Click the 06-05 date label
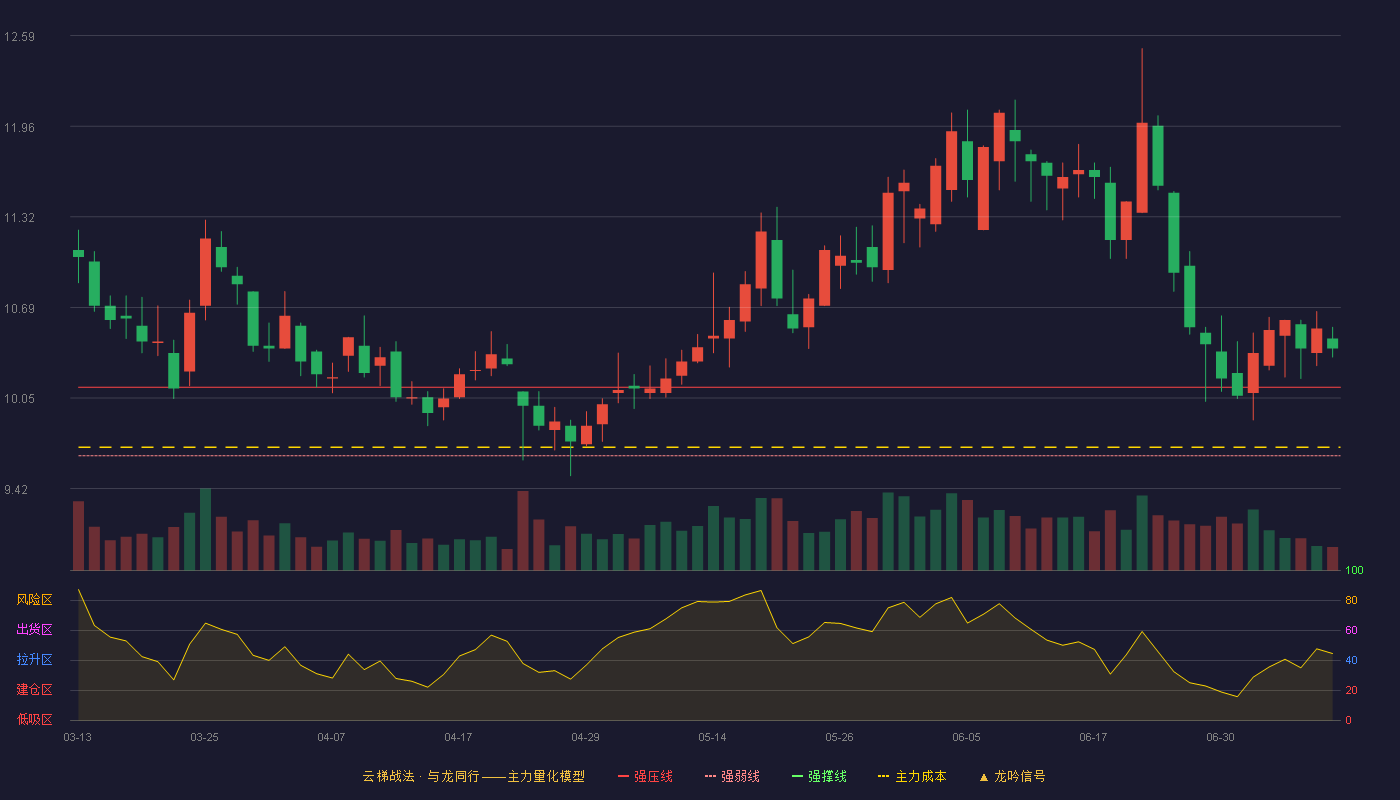This screenshot has height=800, width=1400. (x=966, y=737)
